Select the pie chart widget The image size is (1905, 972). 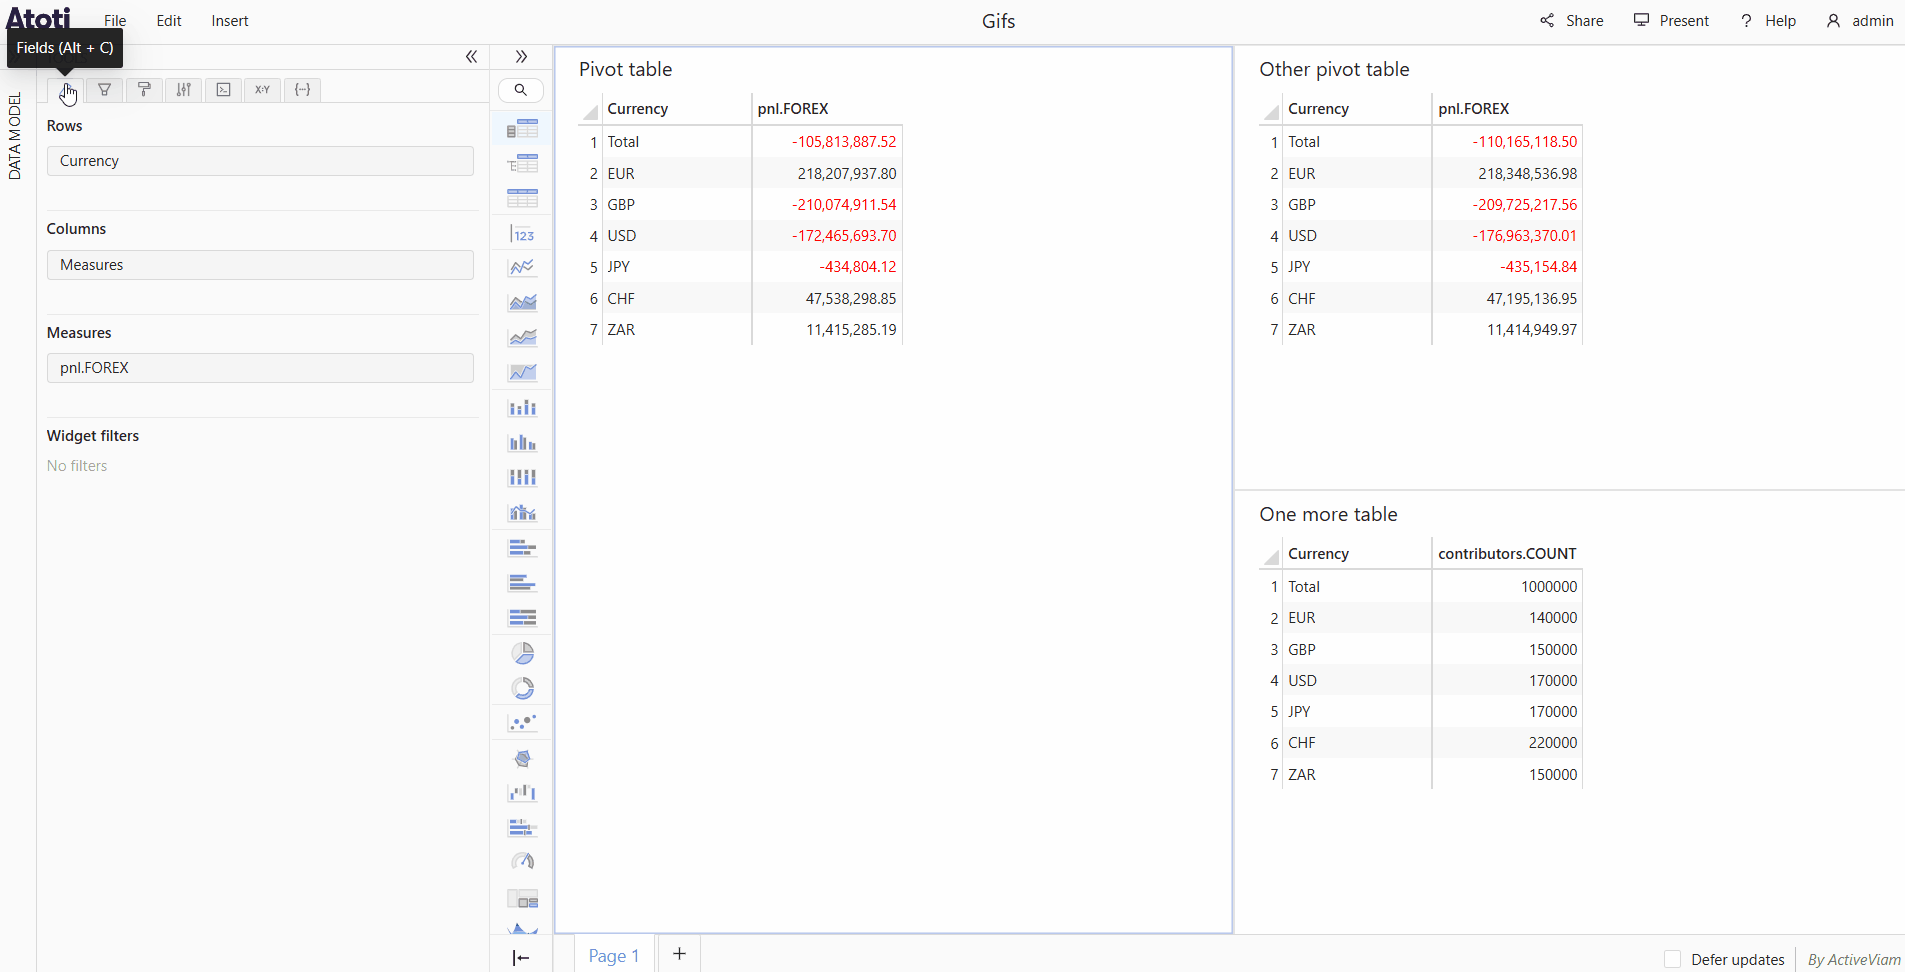click(x=522, y=653)
